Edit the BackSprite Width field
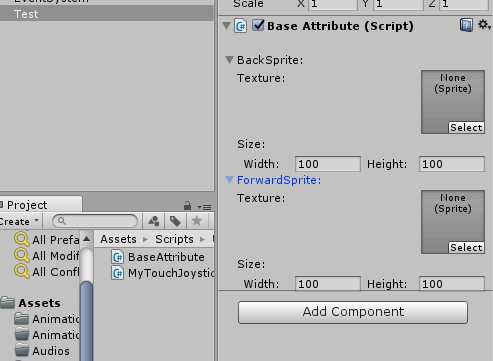This screenshot has width=493, height=361. point(328,164)
